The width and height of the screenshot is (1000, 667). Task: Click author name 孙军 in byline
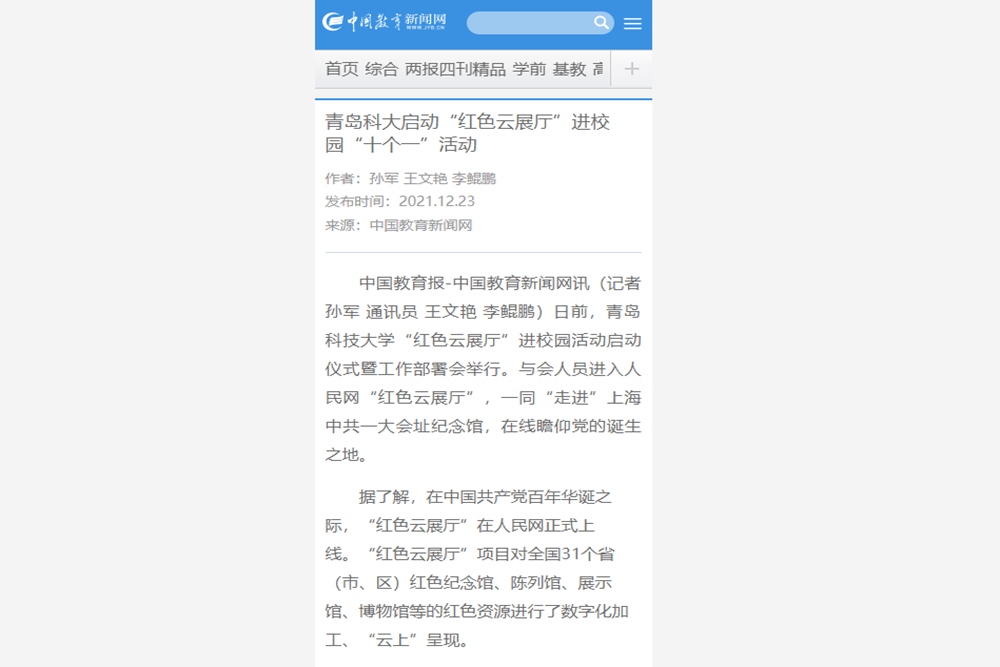pyautogui.click(x=383, y=179)
